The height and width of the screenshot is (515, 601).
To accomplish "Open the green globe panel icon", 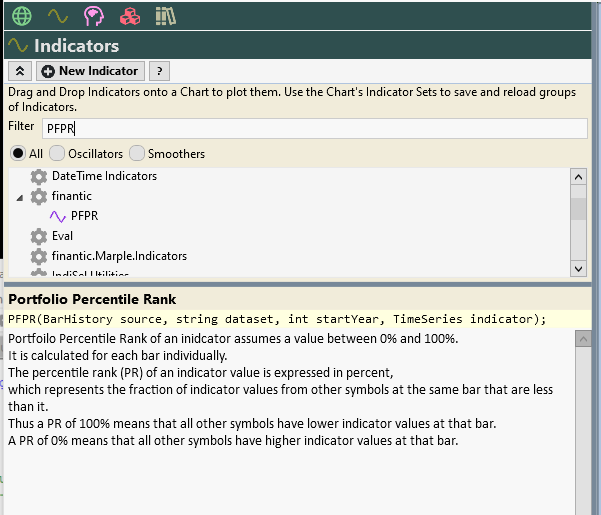I will (x=21, y=16).
